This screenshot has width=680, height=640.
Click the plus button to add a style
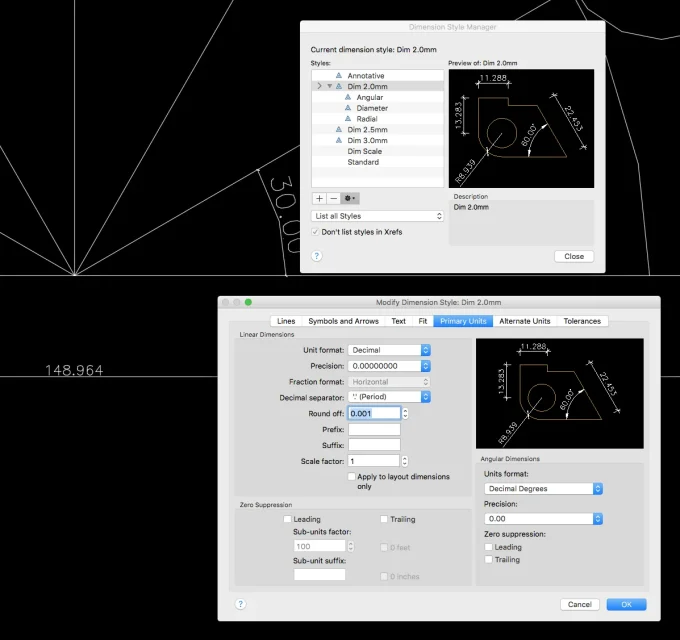point(319,199)
